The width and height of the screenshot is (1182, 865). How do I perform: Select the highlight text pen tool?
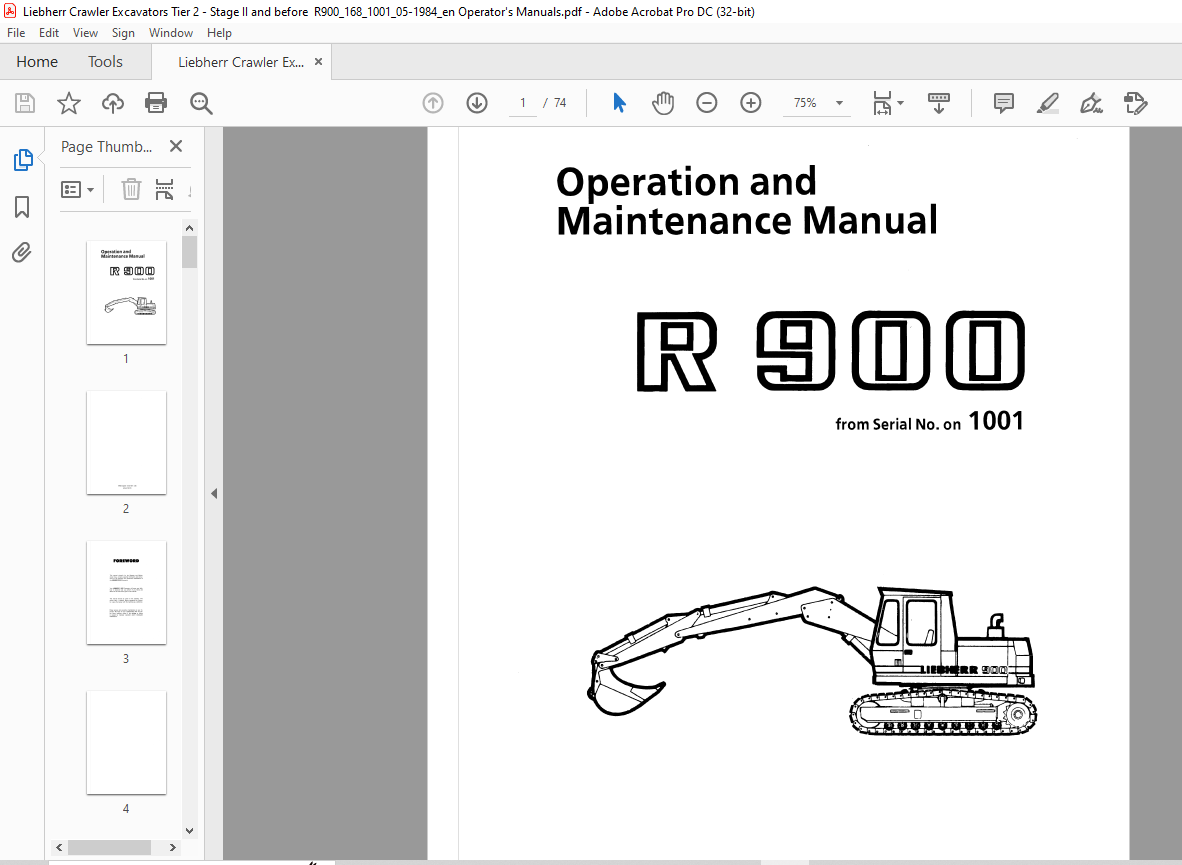pyautogui.click(x=1048, y=103)
